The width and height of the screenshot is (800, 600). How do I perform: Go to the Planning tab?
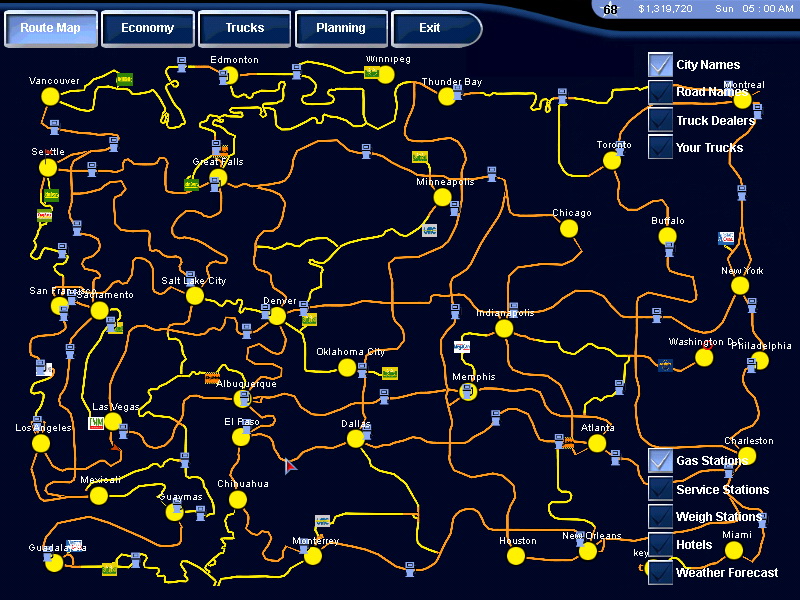341,29
